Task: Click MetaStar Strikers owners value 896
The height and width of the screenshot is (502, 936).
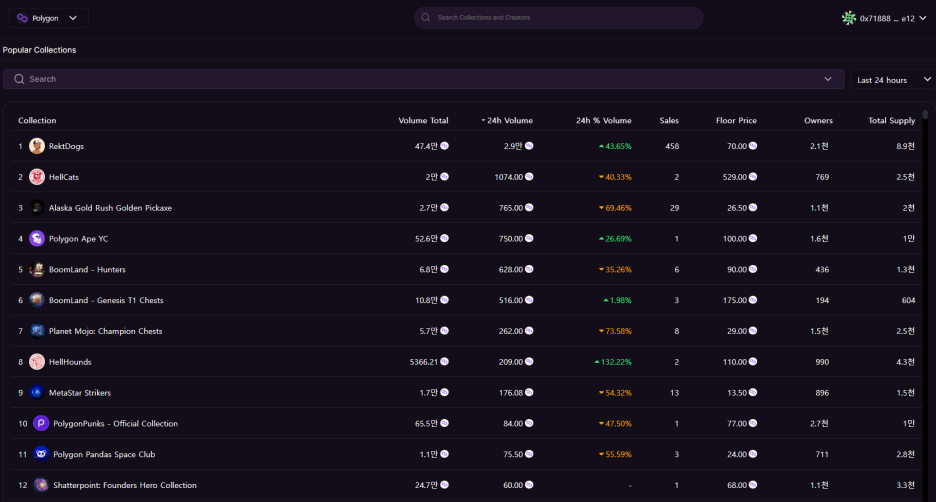Action: coord(822,393)
